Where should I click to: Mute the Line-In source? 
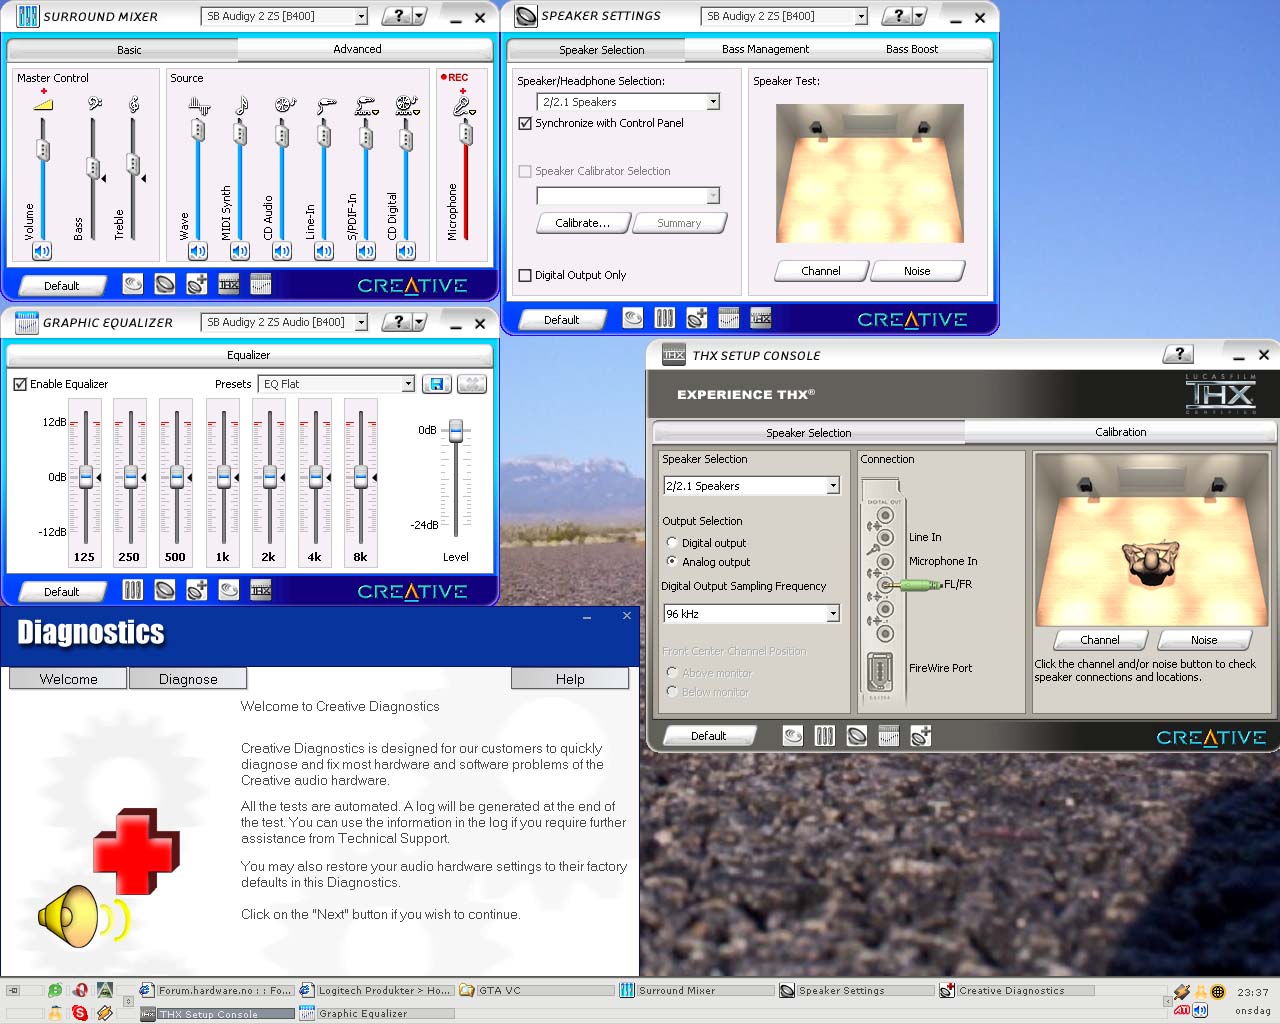click(324, 251)
